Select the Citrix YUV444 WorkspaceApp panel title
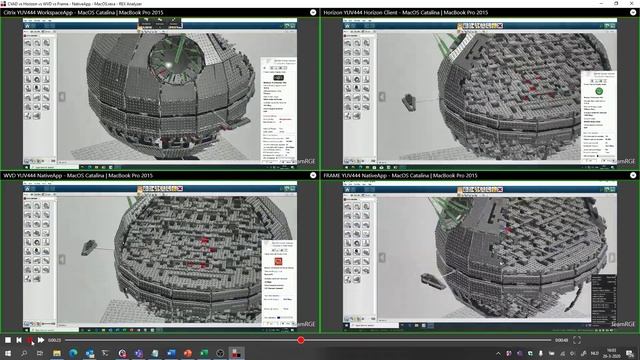The image size is (640, 360). pos(83,13)
